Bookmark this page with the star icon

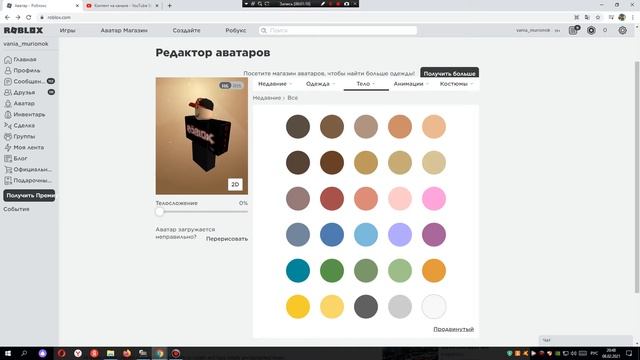click(x=598, y=18)
